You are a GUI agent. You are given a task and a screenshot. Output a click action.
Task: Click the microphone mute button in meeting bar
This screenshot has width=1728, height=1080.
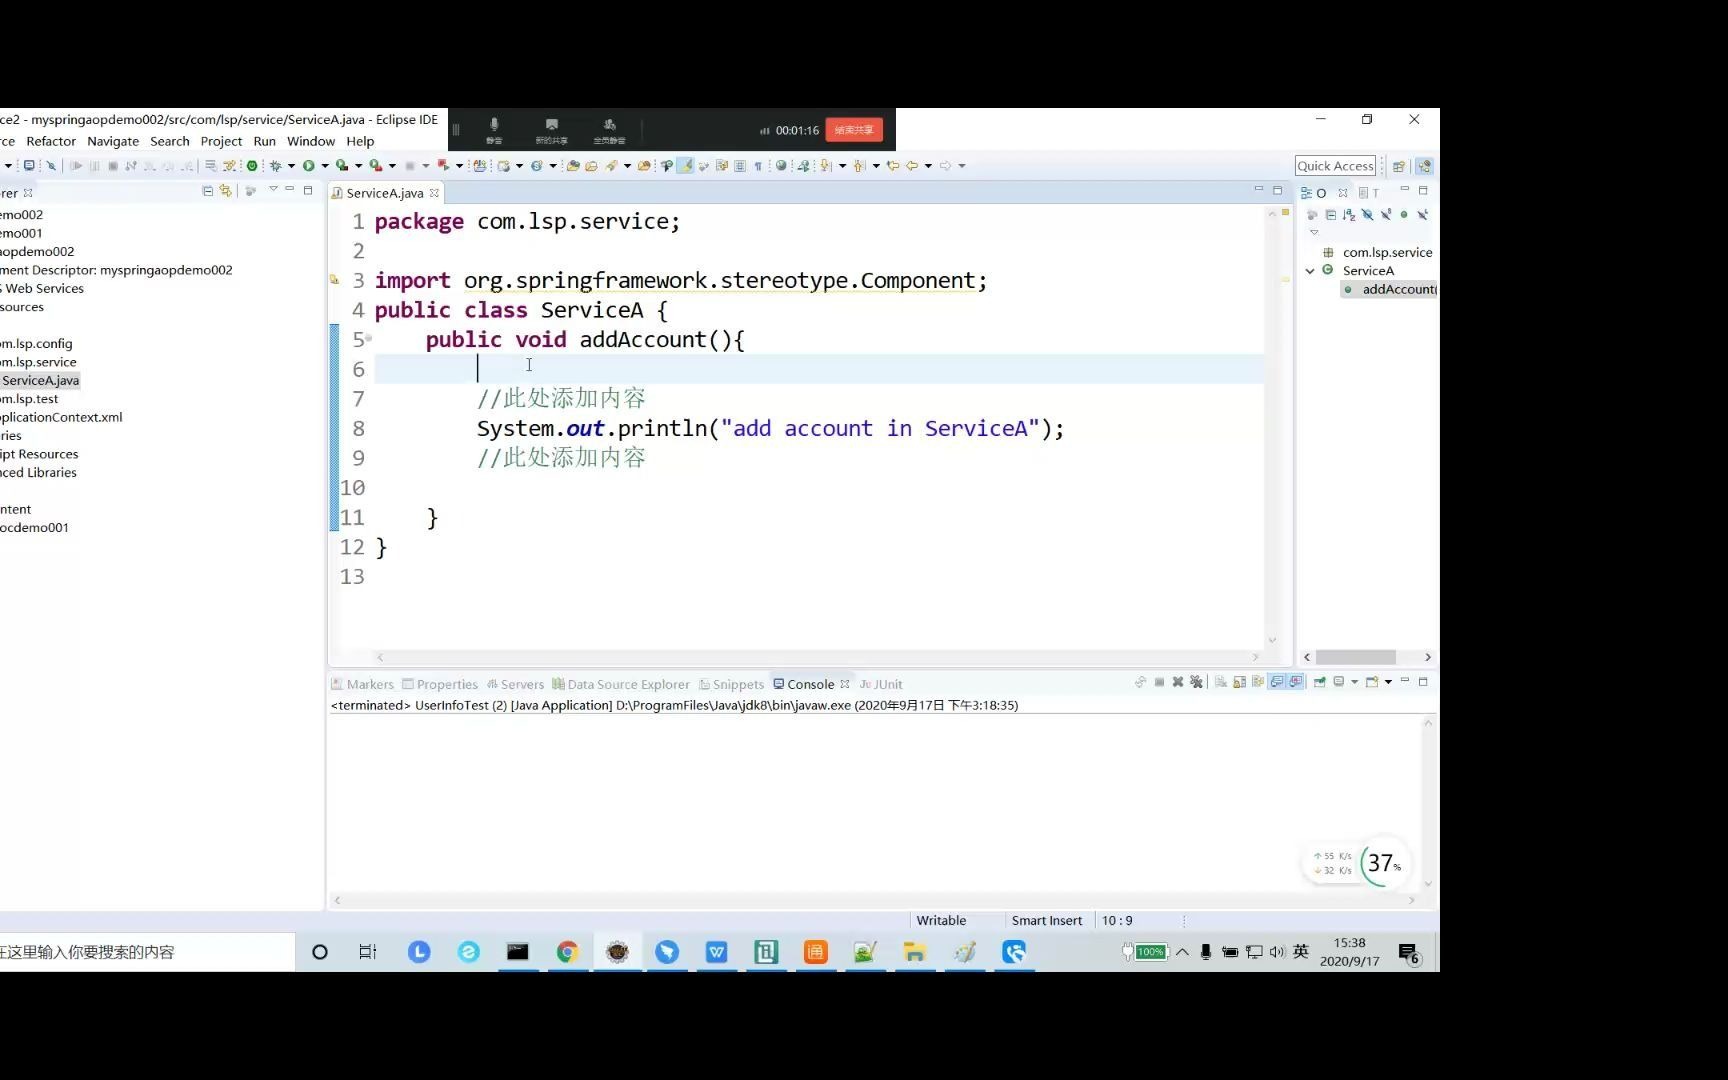pos(494,130)
